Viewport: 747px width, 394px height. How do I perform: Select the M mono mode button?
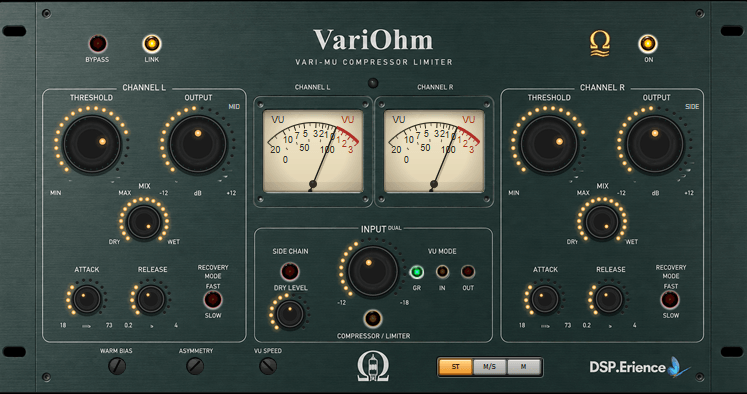coord(524,367)
